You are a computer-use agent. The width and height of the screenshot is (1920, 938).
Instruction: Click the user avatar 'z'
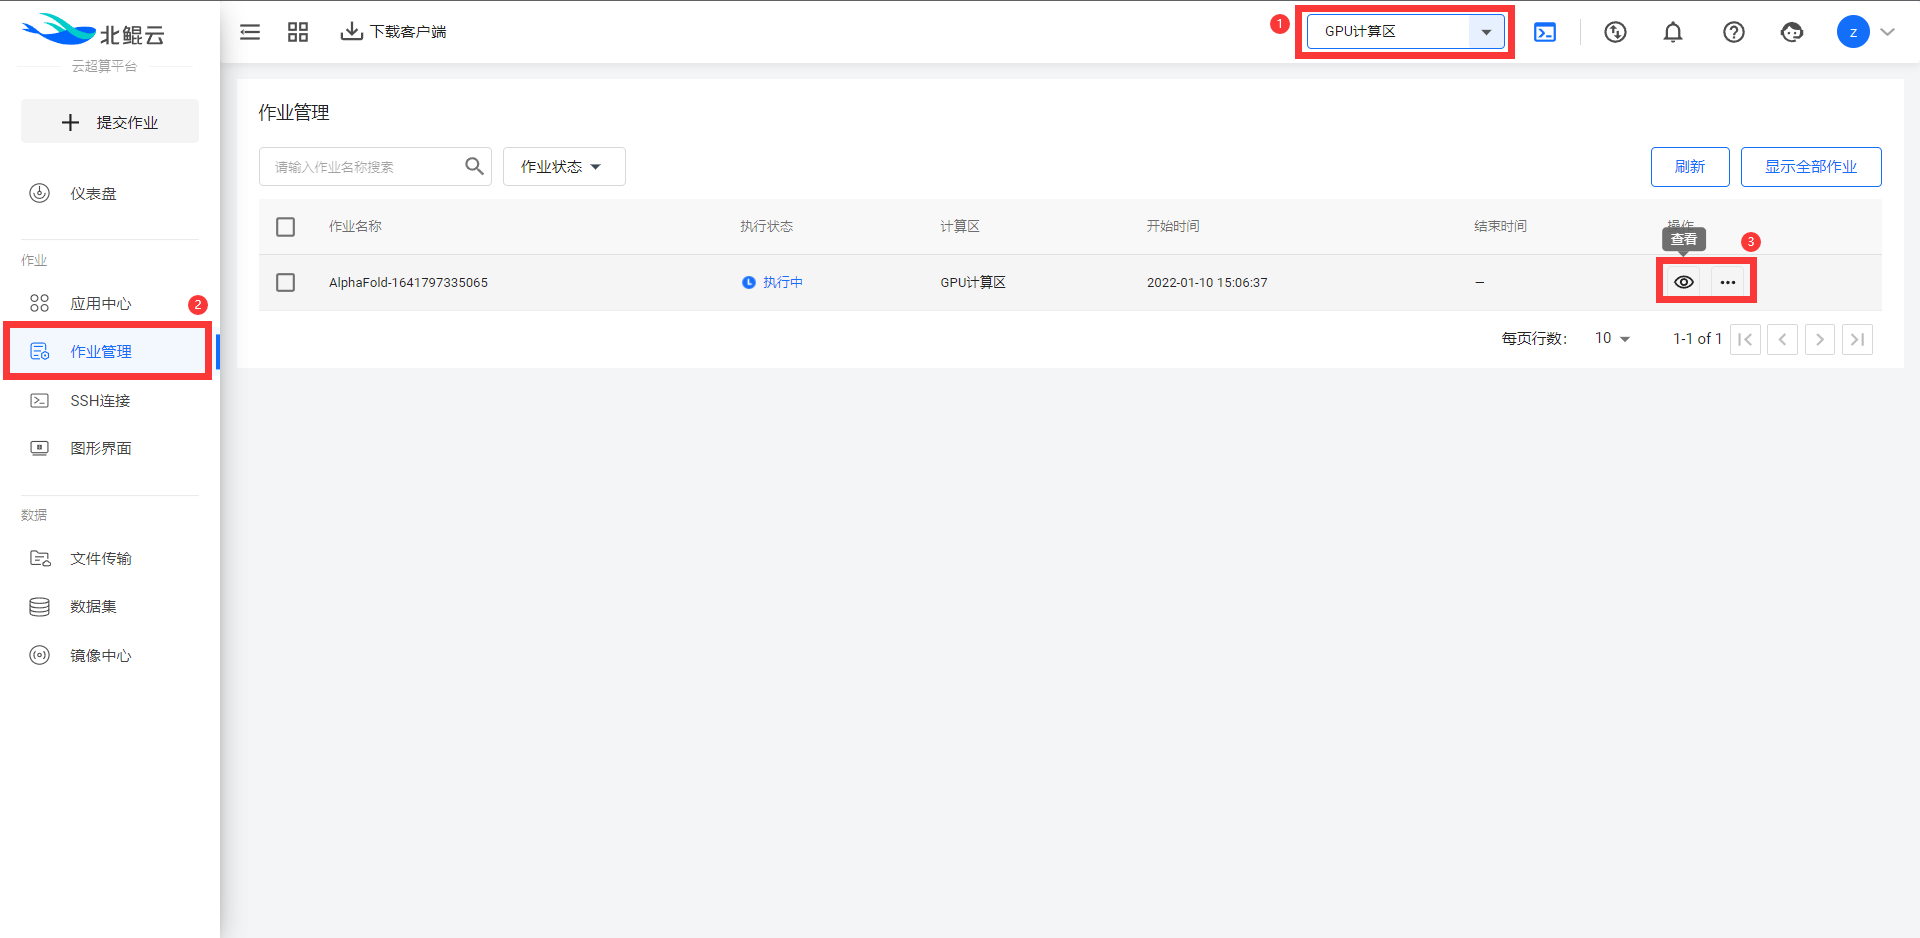pos(1853,32)
